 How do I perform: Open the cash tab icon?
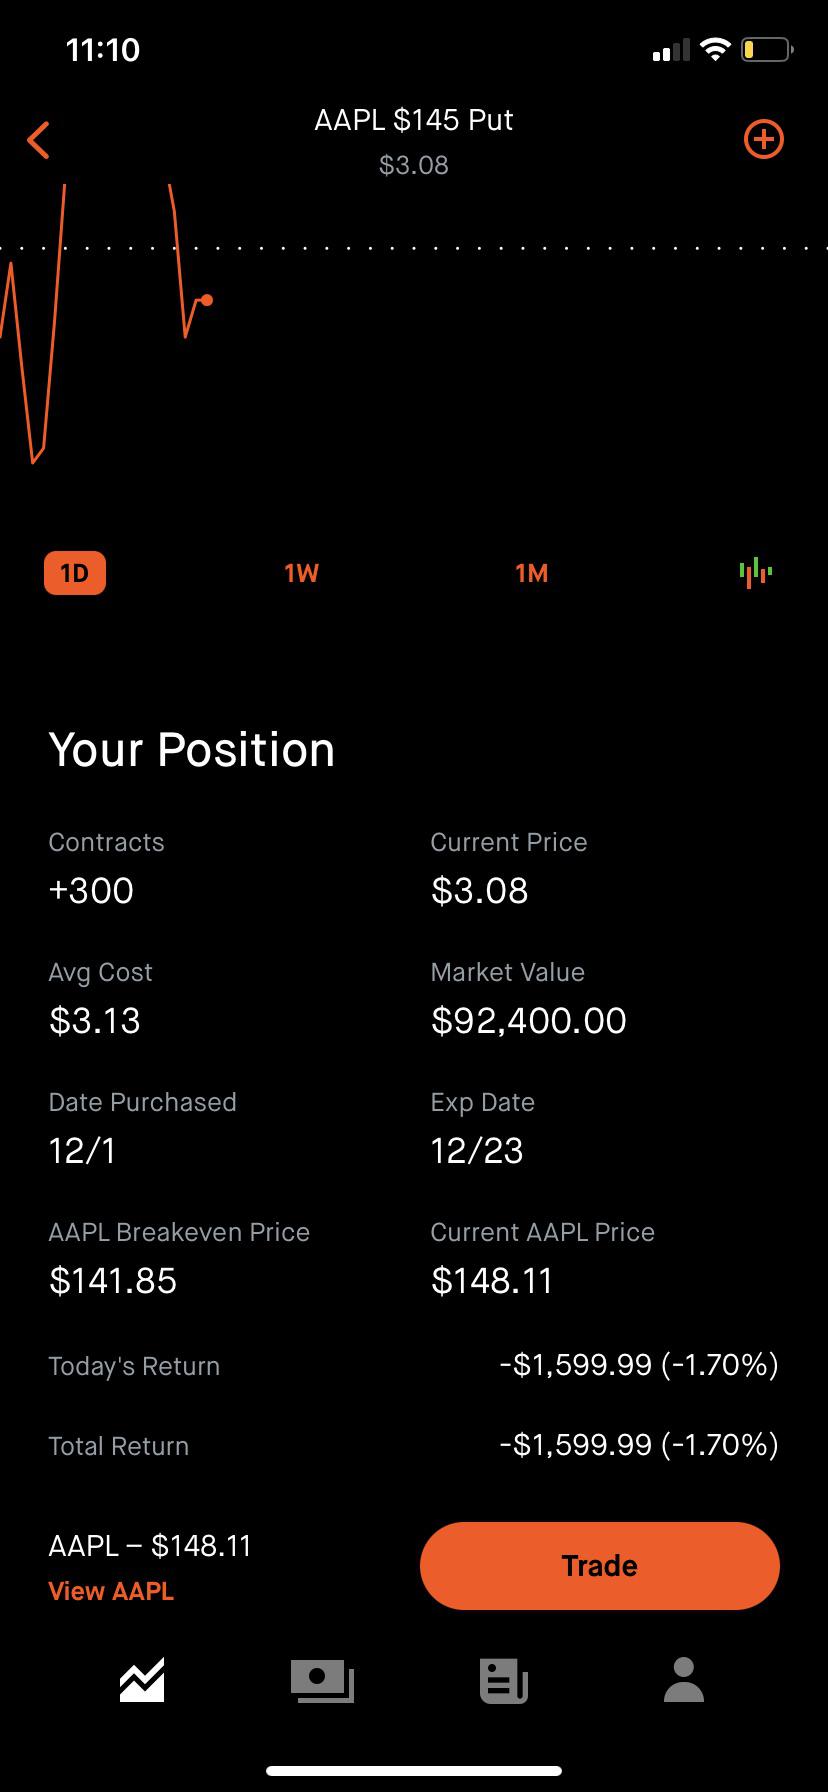tap(322, 1680)
